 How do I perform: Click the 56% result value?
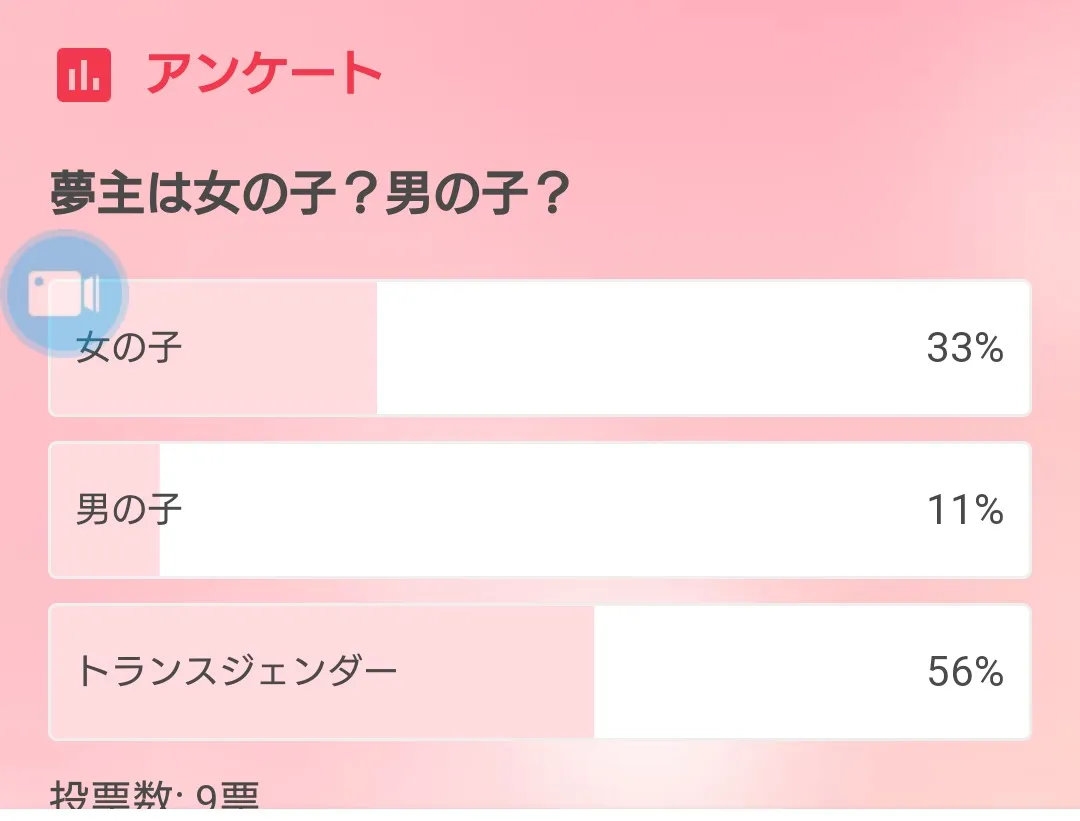point(964,672)
